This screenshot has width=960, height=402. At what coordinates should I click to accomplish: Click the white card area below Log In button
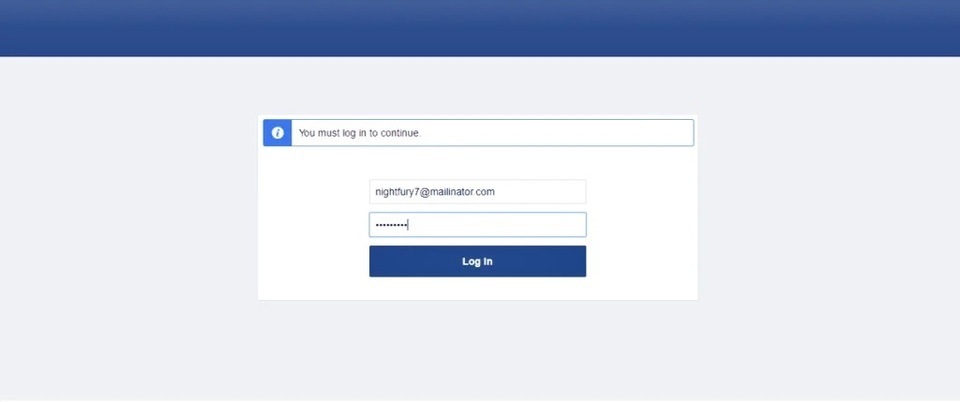pos(478,288)
